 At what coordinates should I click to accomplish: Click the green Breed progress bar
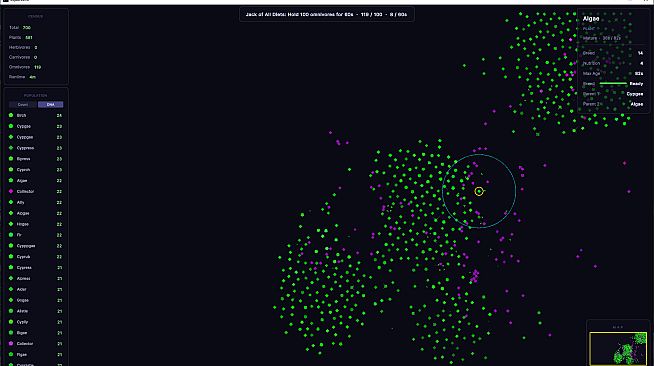click(x=613, y=84)
